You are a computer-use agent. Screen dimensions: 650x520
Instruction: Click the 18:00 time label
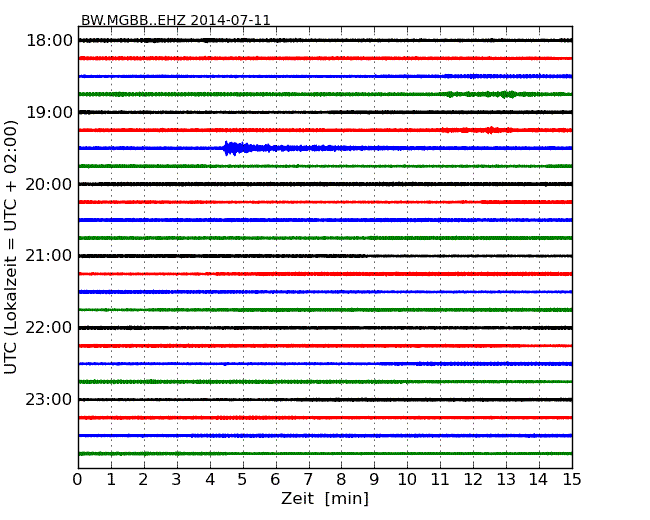49,41
